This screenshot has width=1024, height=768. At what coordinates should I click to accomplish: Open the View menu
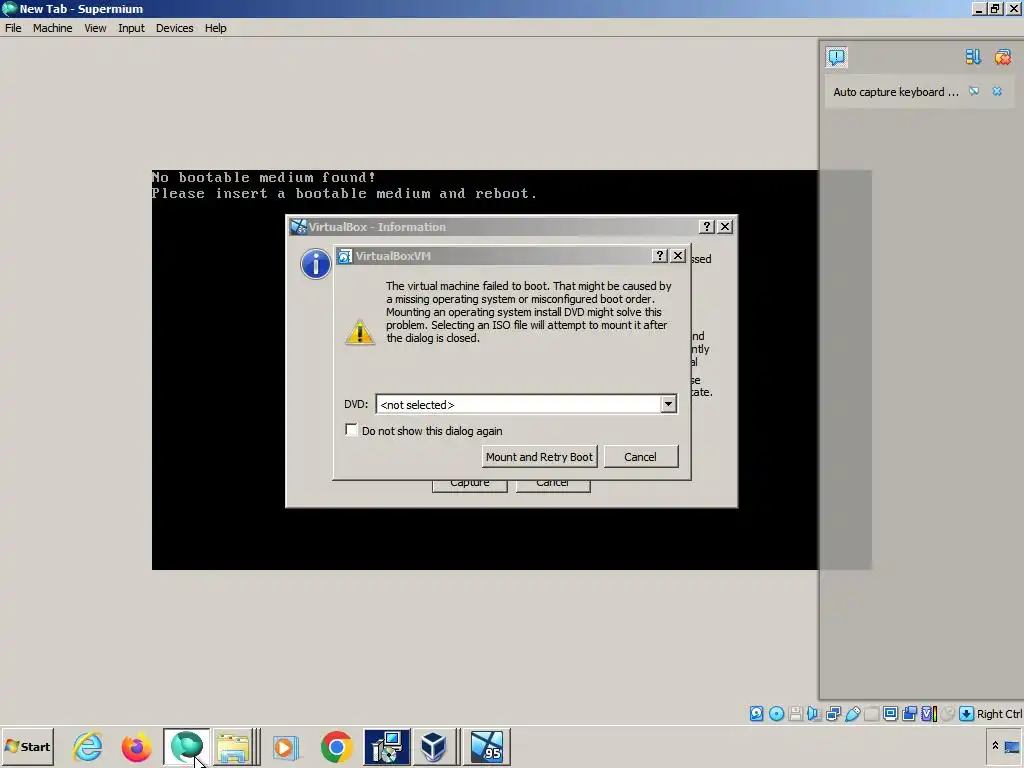[x=95, y=28]
